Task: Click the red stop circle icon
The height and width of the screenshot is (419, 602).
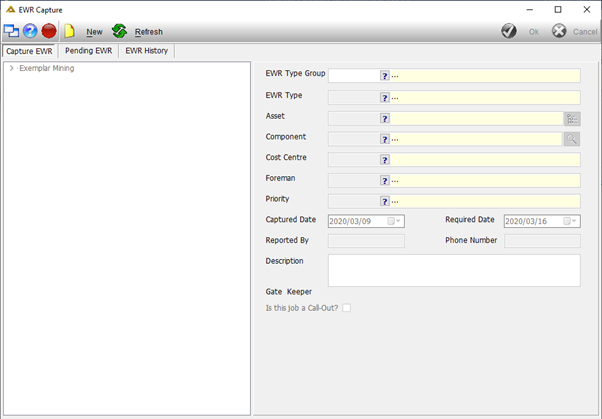Action: (x=49, y=31)
